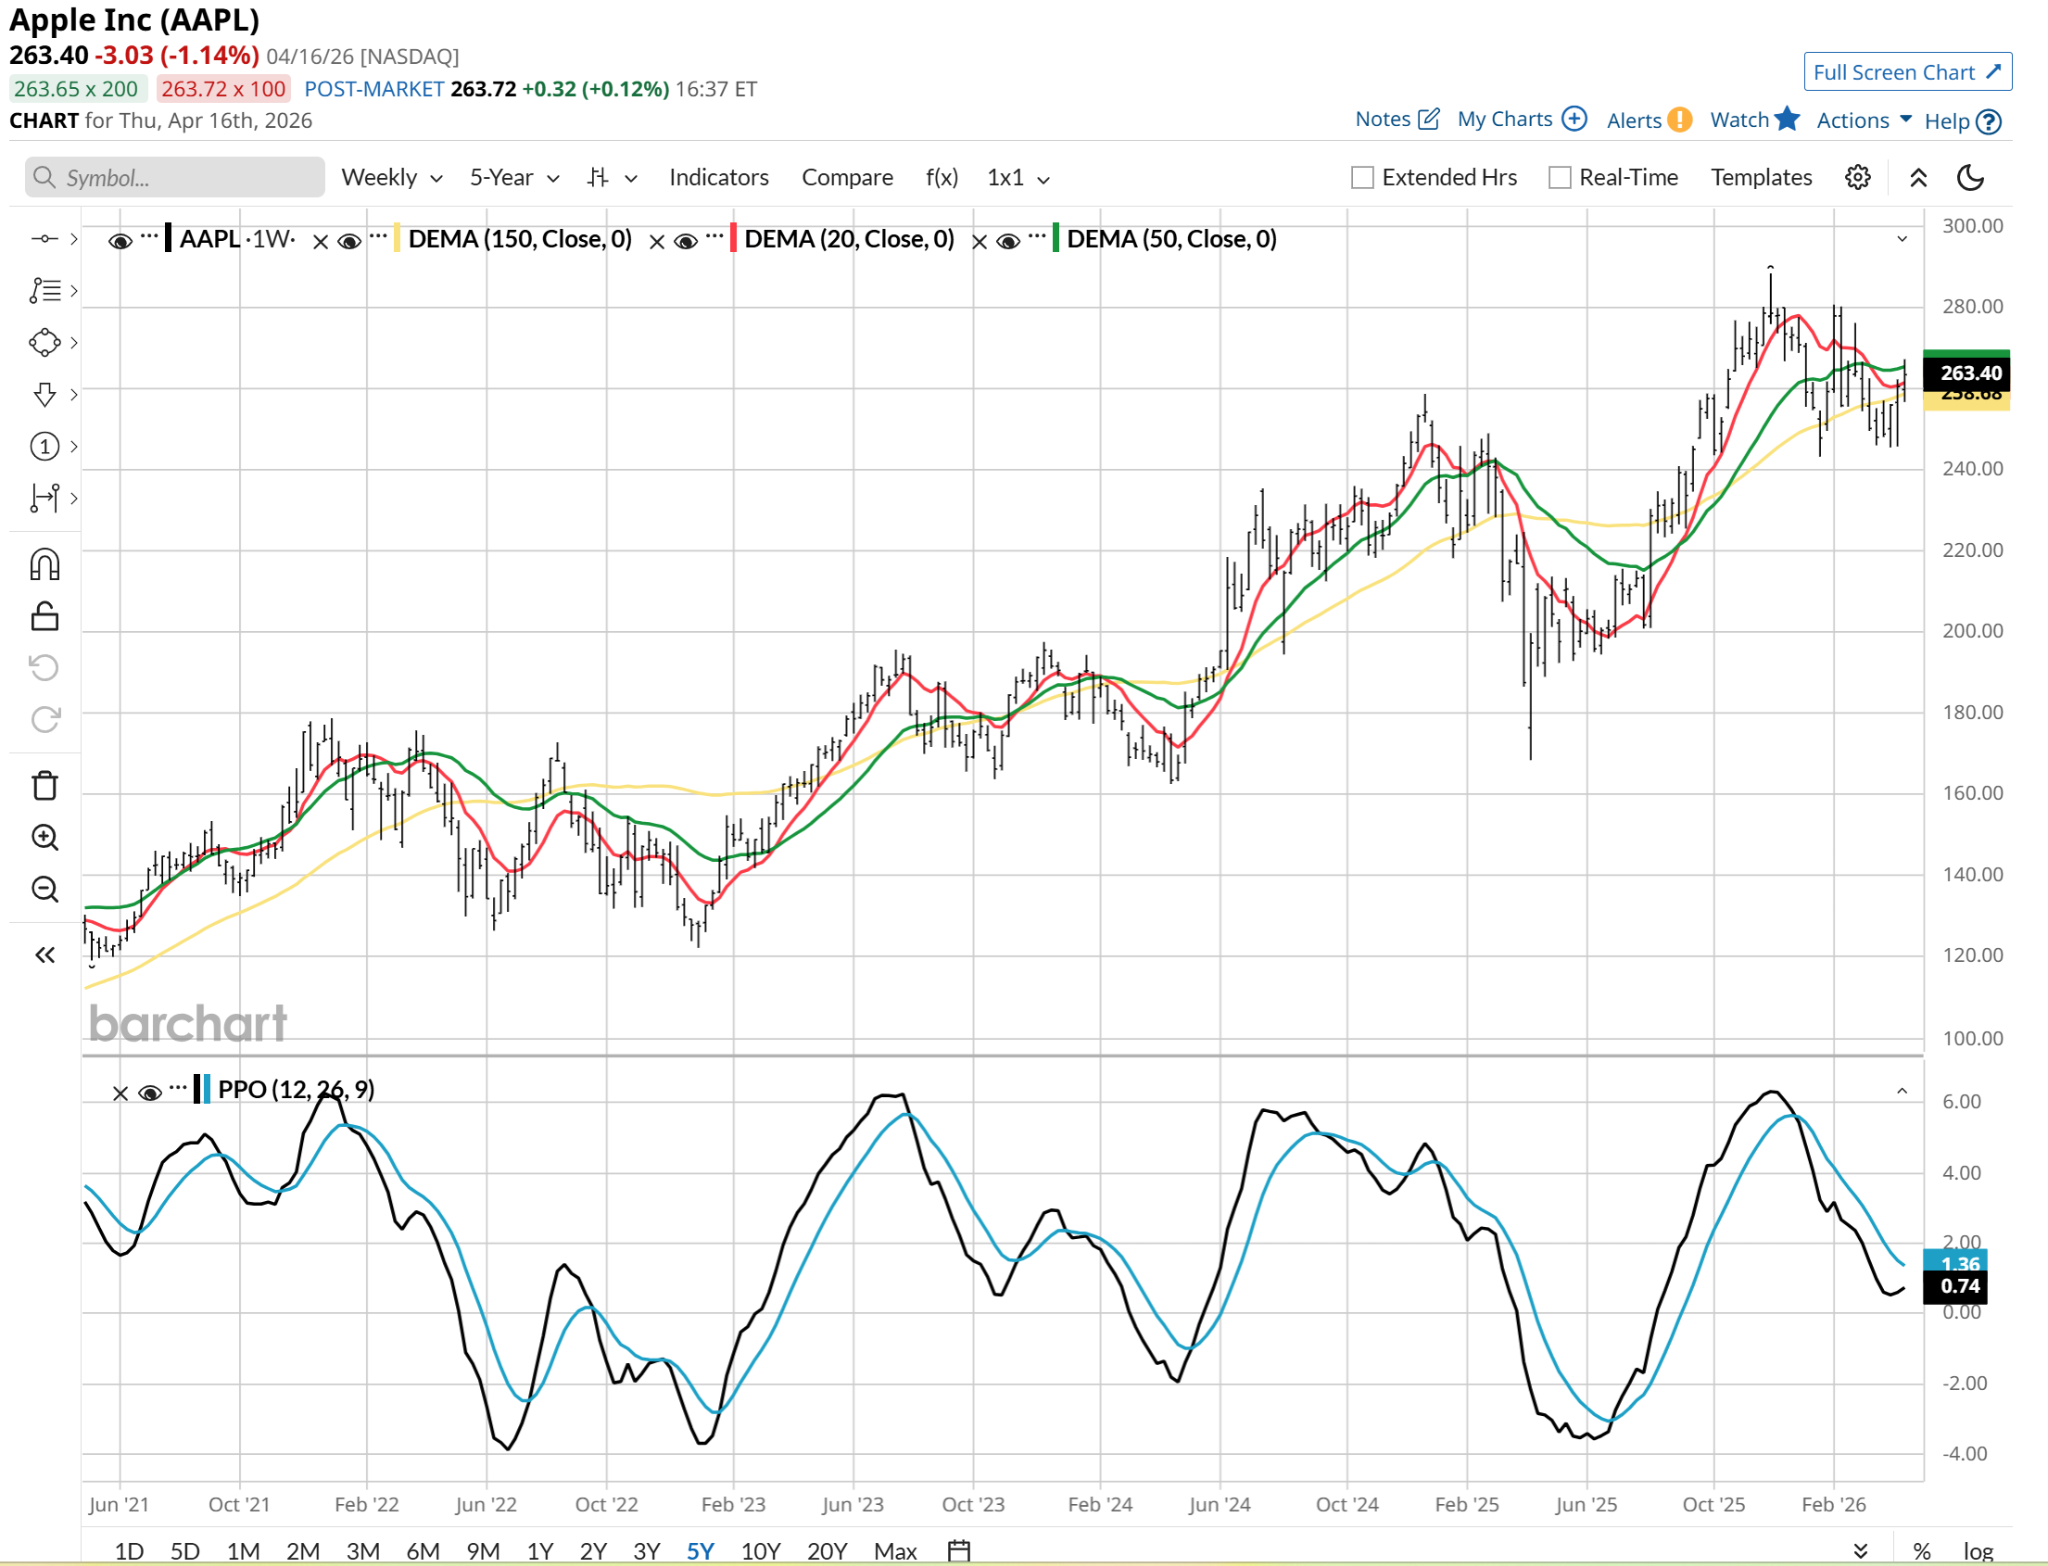Click the Symbol search field
Viewport: 2048px width, 1566px height.
175,178
